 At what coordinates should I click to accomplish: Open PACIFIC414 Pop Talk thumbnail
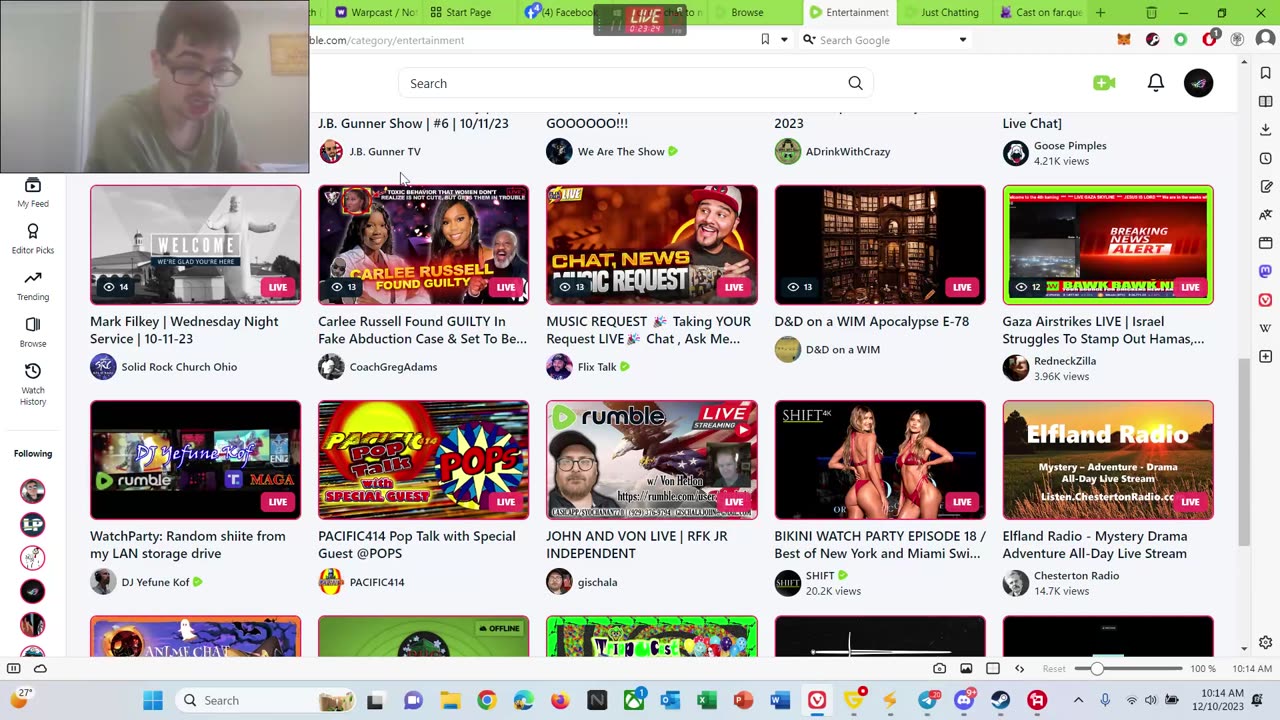pyautogui.click(x=423, y=460)
